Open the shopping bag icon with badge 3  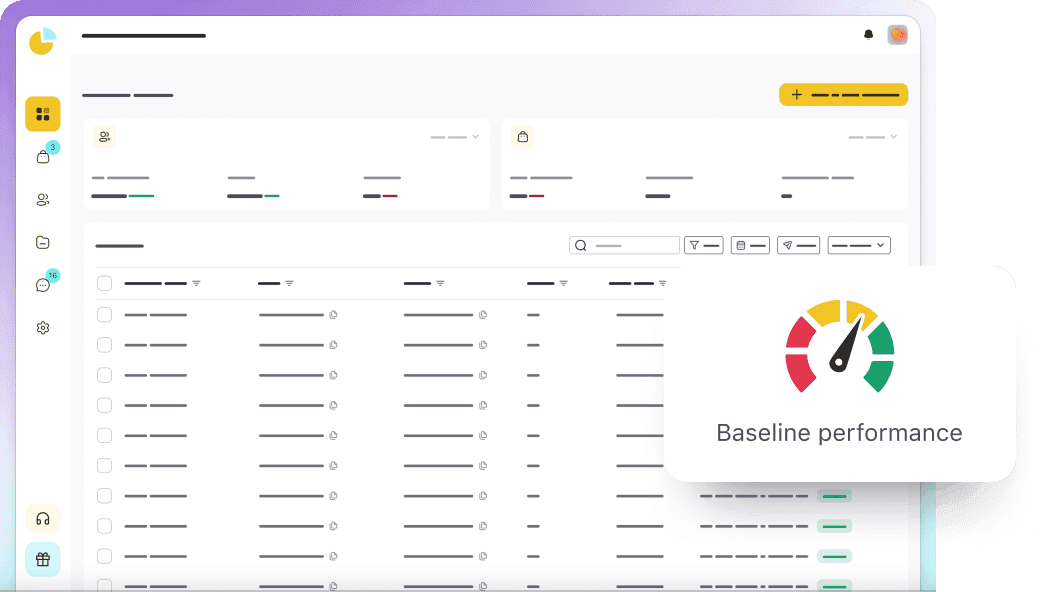43,157
